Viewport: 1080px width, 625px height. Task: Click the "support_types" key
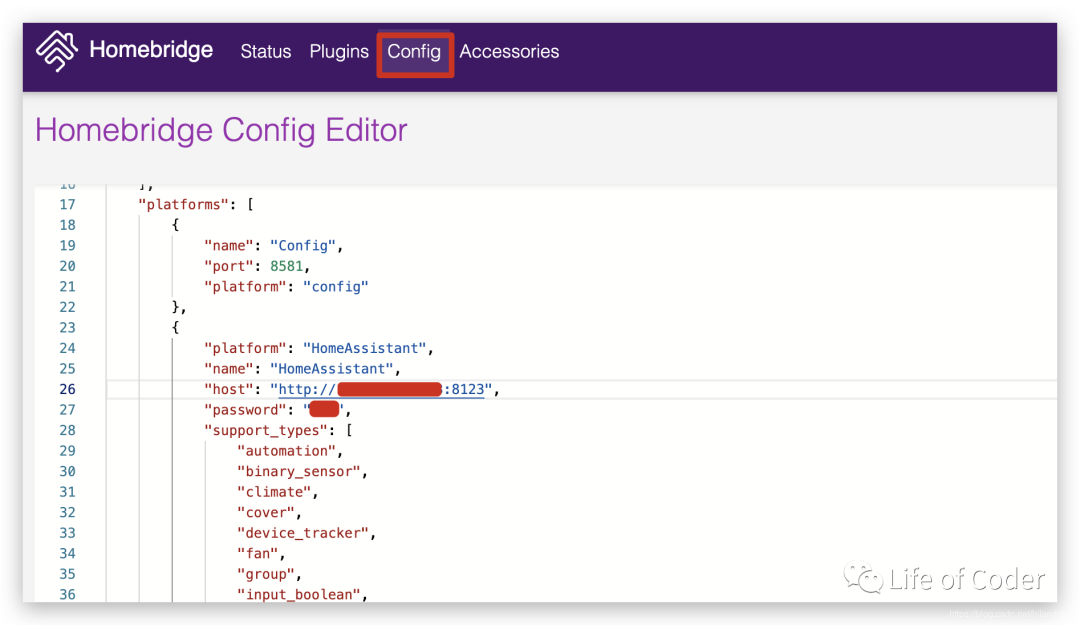click(x=266, y=431)
